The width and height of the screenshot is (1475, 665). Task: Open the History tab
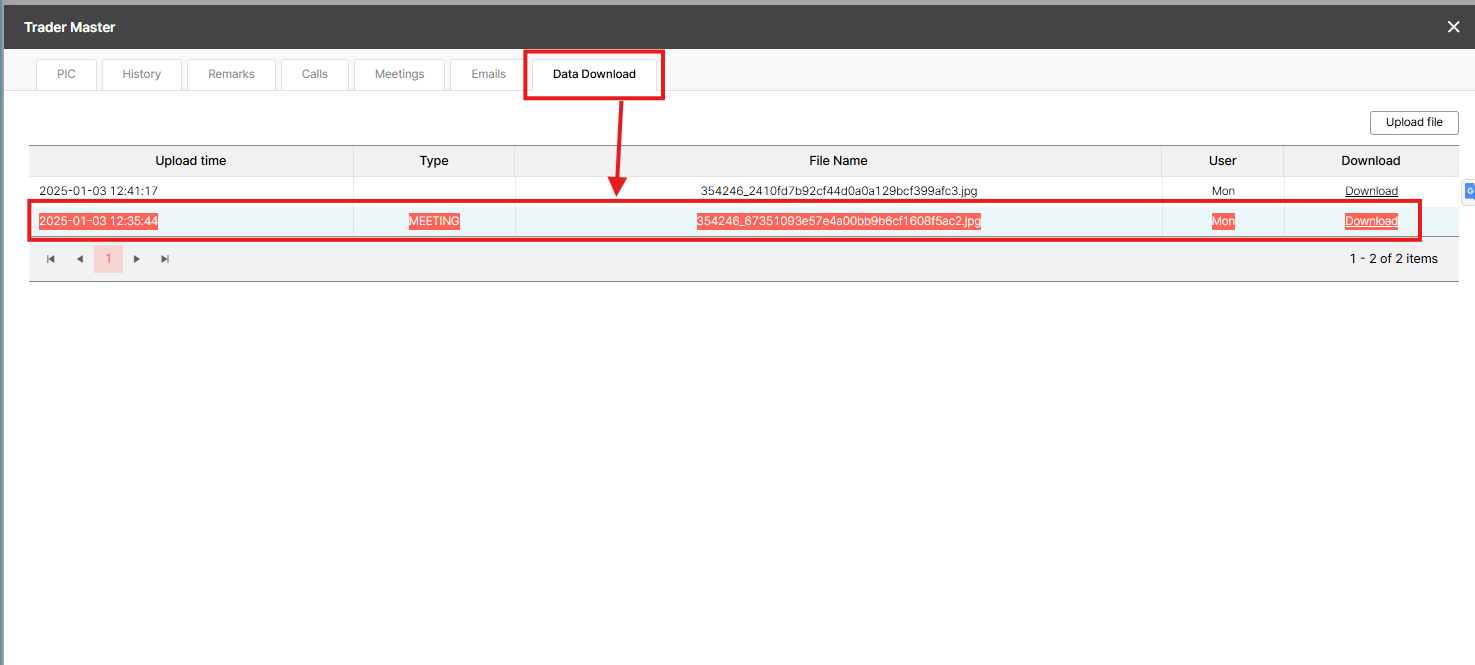[142, 74]
